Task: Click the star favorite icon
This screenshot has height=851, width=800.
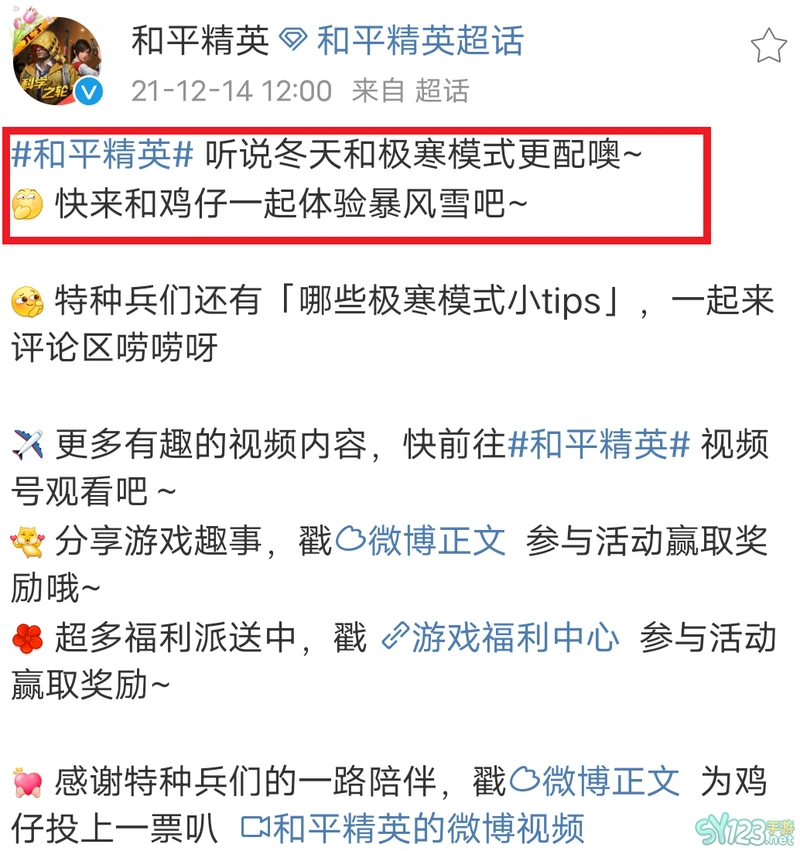Action: point(769,46)
